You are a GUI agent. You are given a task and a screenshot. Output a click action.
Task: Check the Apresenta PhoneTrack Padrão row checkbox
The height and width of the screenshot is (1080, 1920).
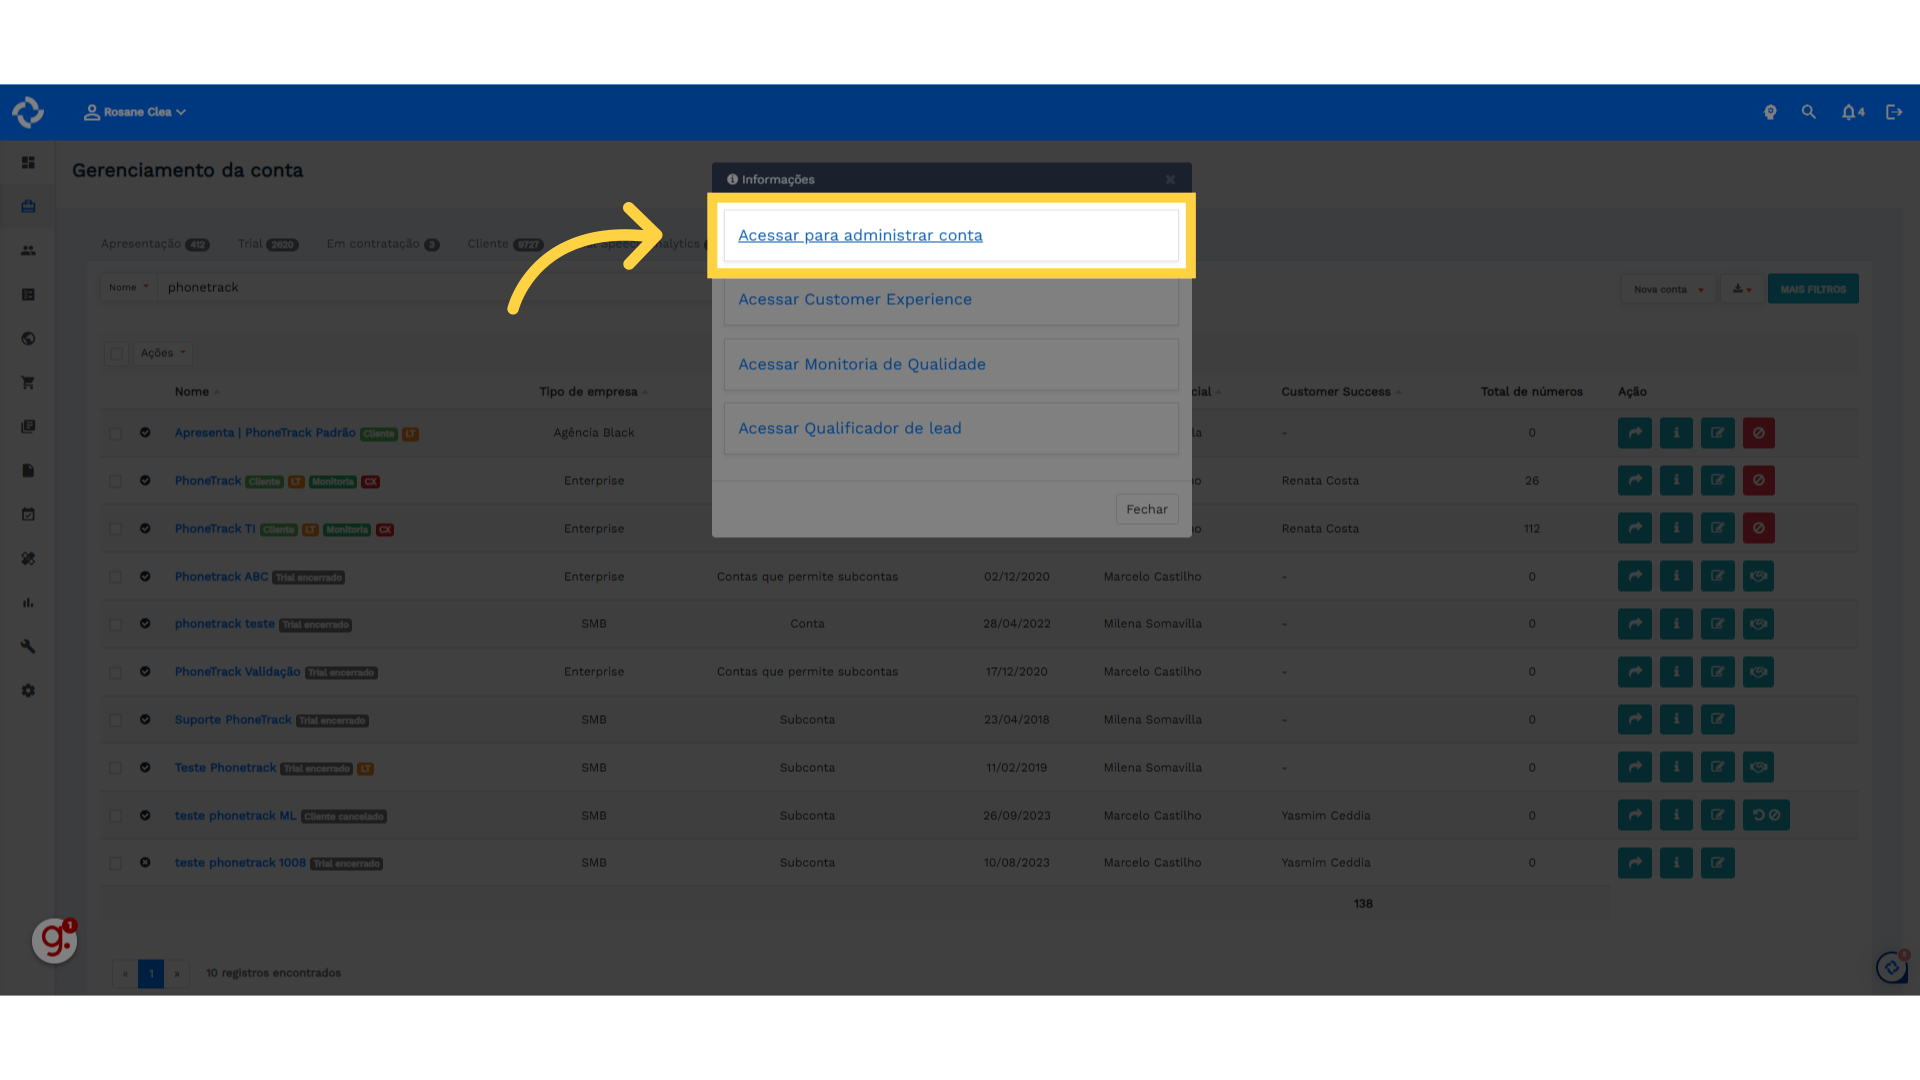click(116, 433)
